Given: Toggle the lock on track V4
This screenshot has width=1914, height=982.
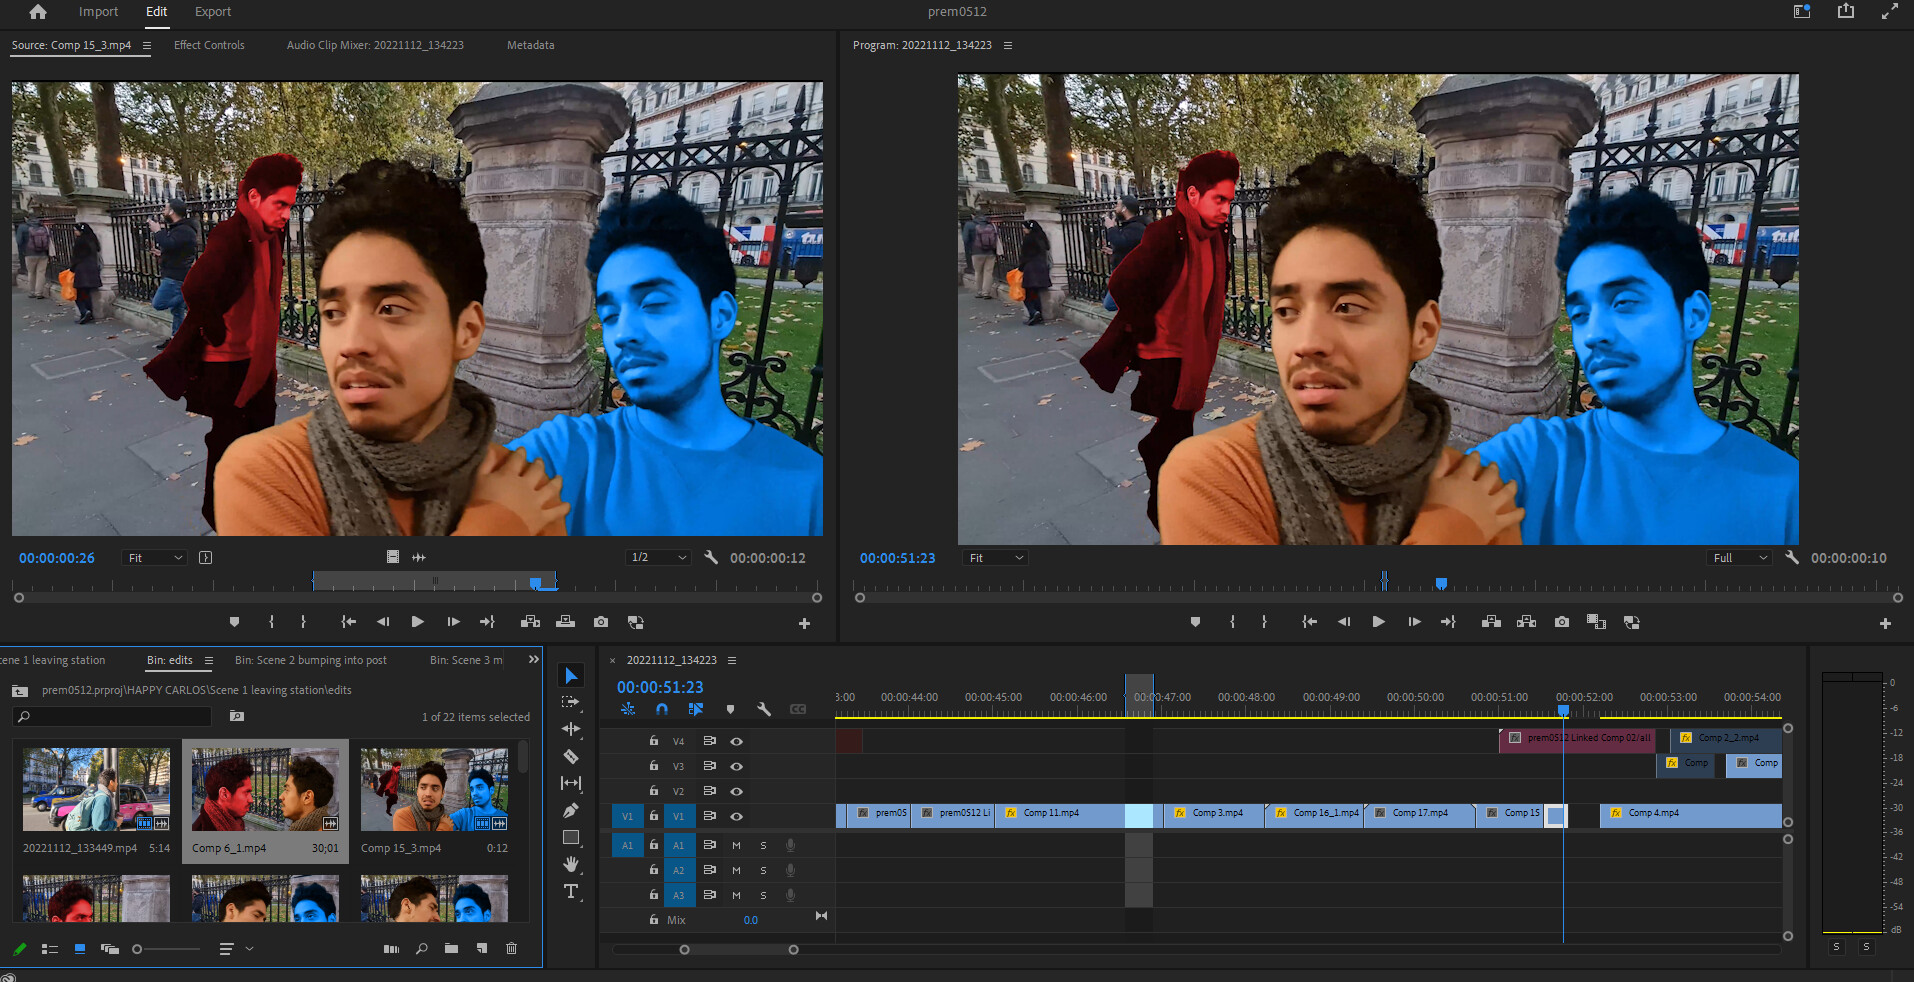Looking at the screenshot, I should (653, 741).
